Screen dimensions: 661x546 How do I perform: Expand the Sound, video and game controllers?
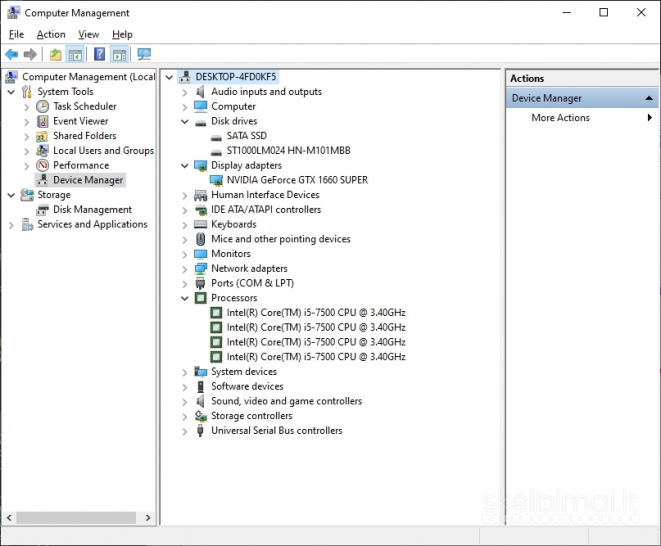point(185,402)
